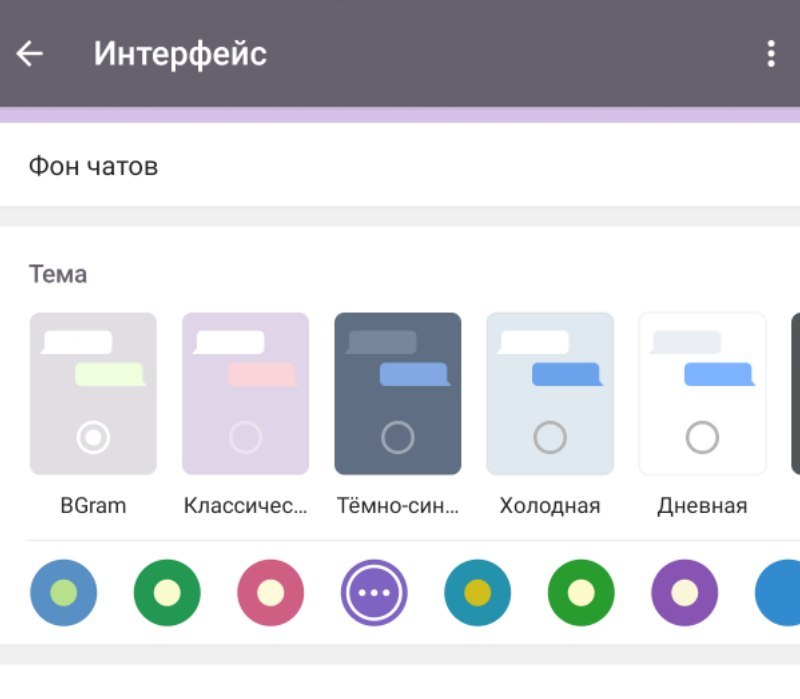Open the Фон чатов setting
This screenshot has height=699, width=800.
coord(400,166)
